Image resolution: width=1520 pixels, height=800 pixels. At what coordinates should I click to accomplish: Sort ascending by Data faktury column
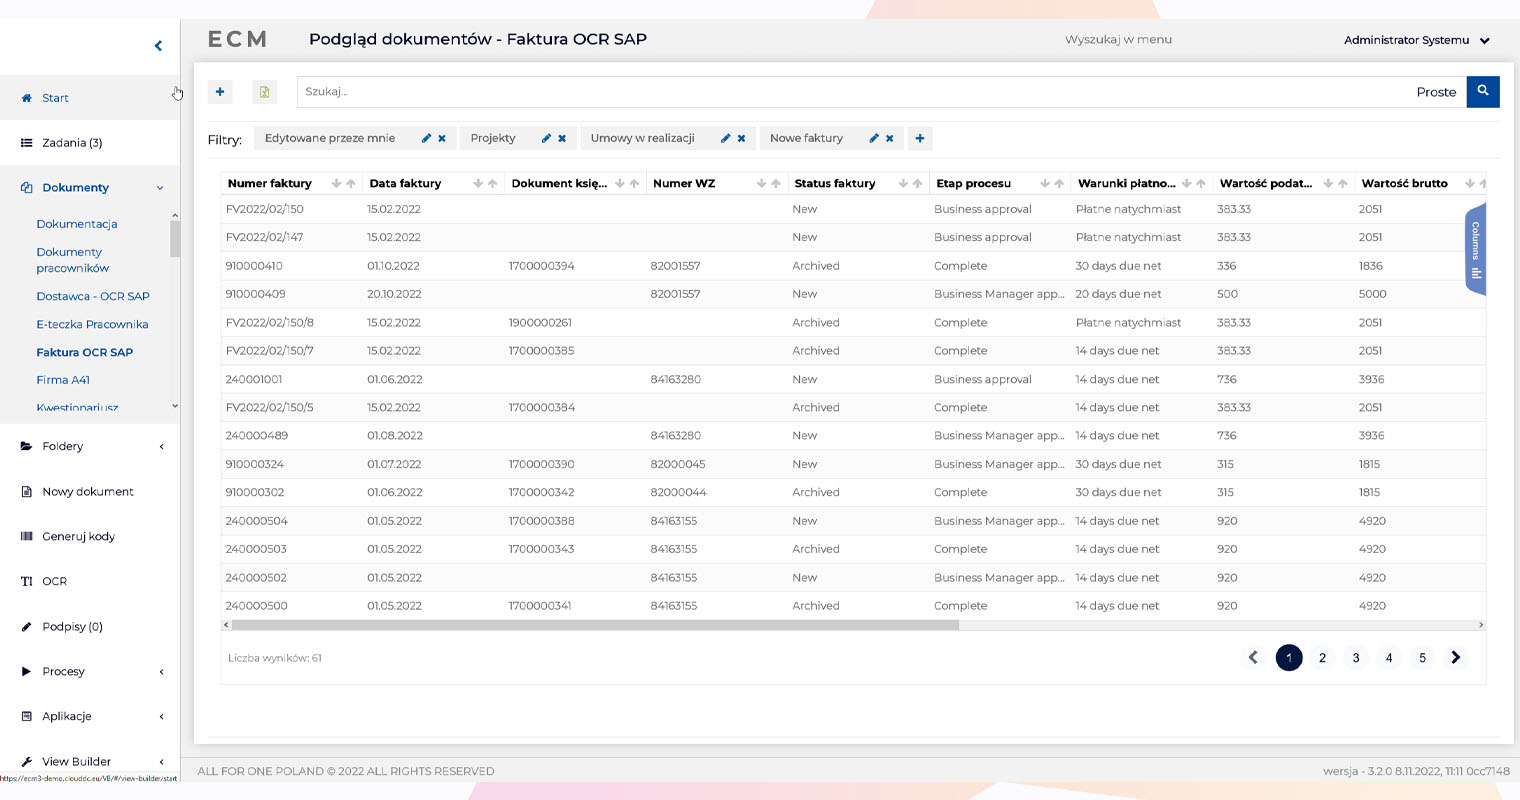(492, 184)
